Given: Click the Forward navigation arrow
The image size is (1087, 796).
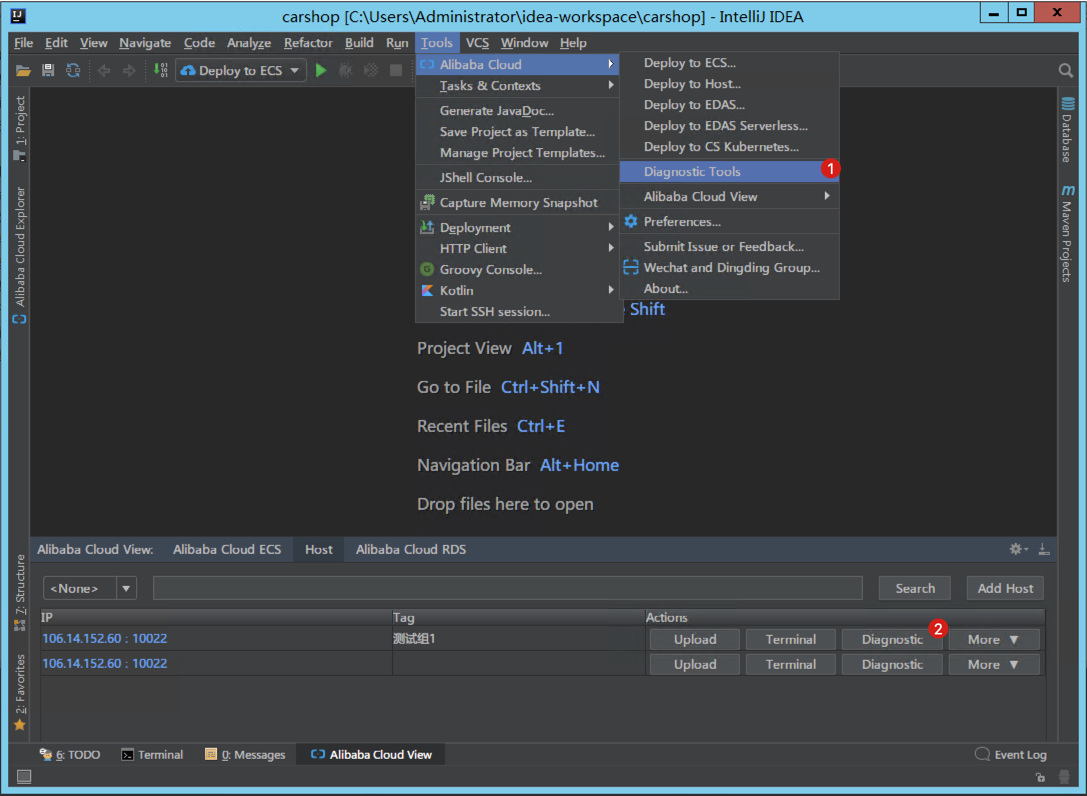Looking at the screenshot, I should point(129,70).
